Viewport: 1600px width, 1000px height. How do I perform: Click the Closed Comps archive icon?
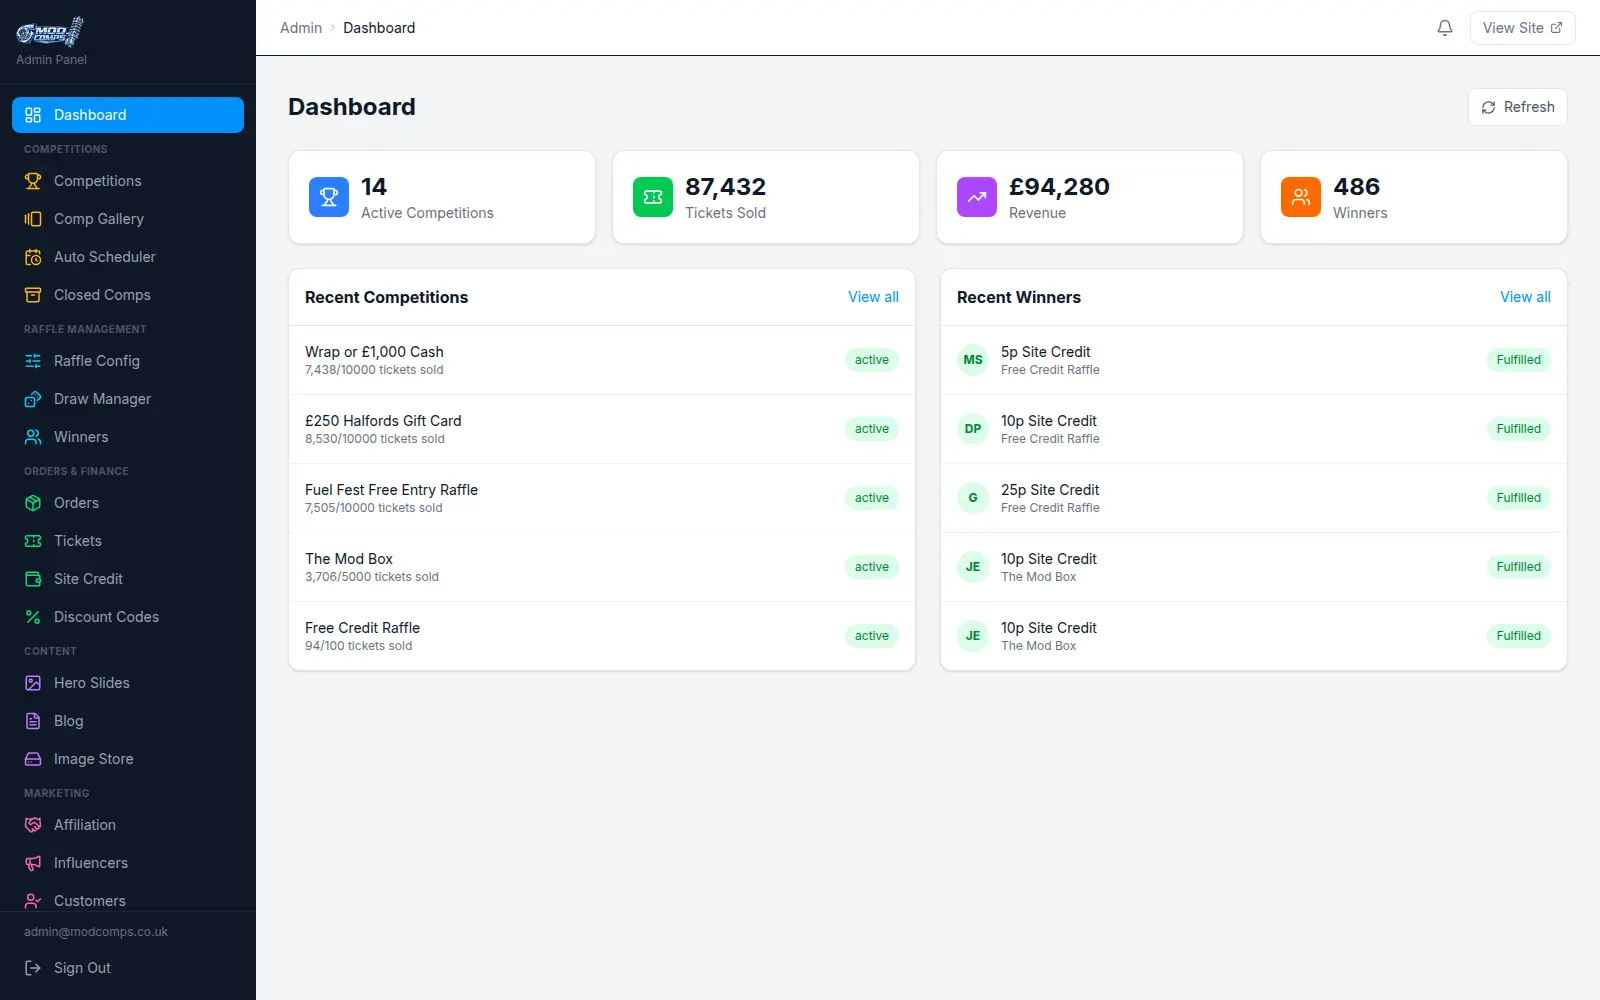33,295
